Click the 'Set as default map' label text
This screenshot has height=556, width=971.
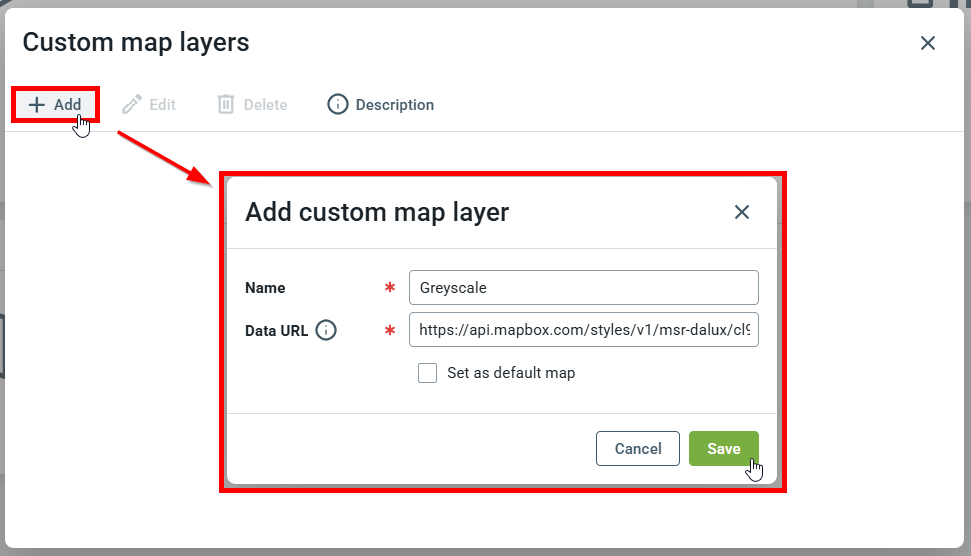point(511,373)
